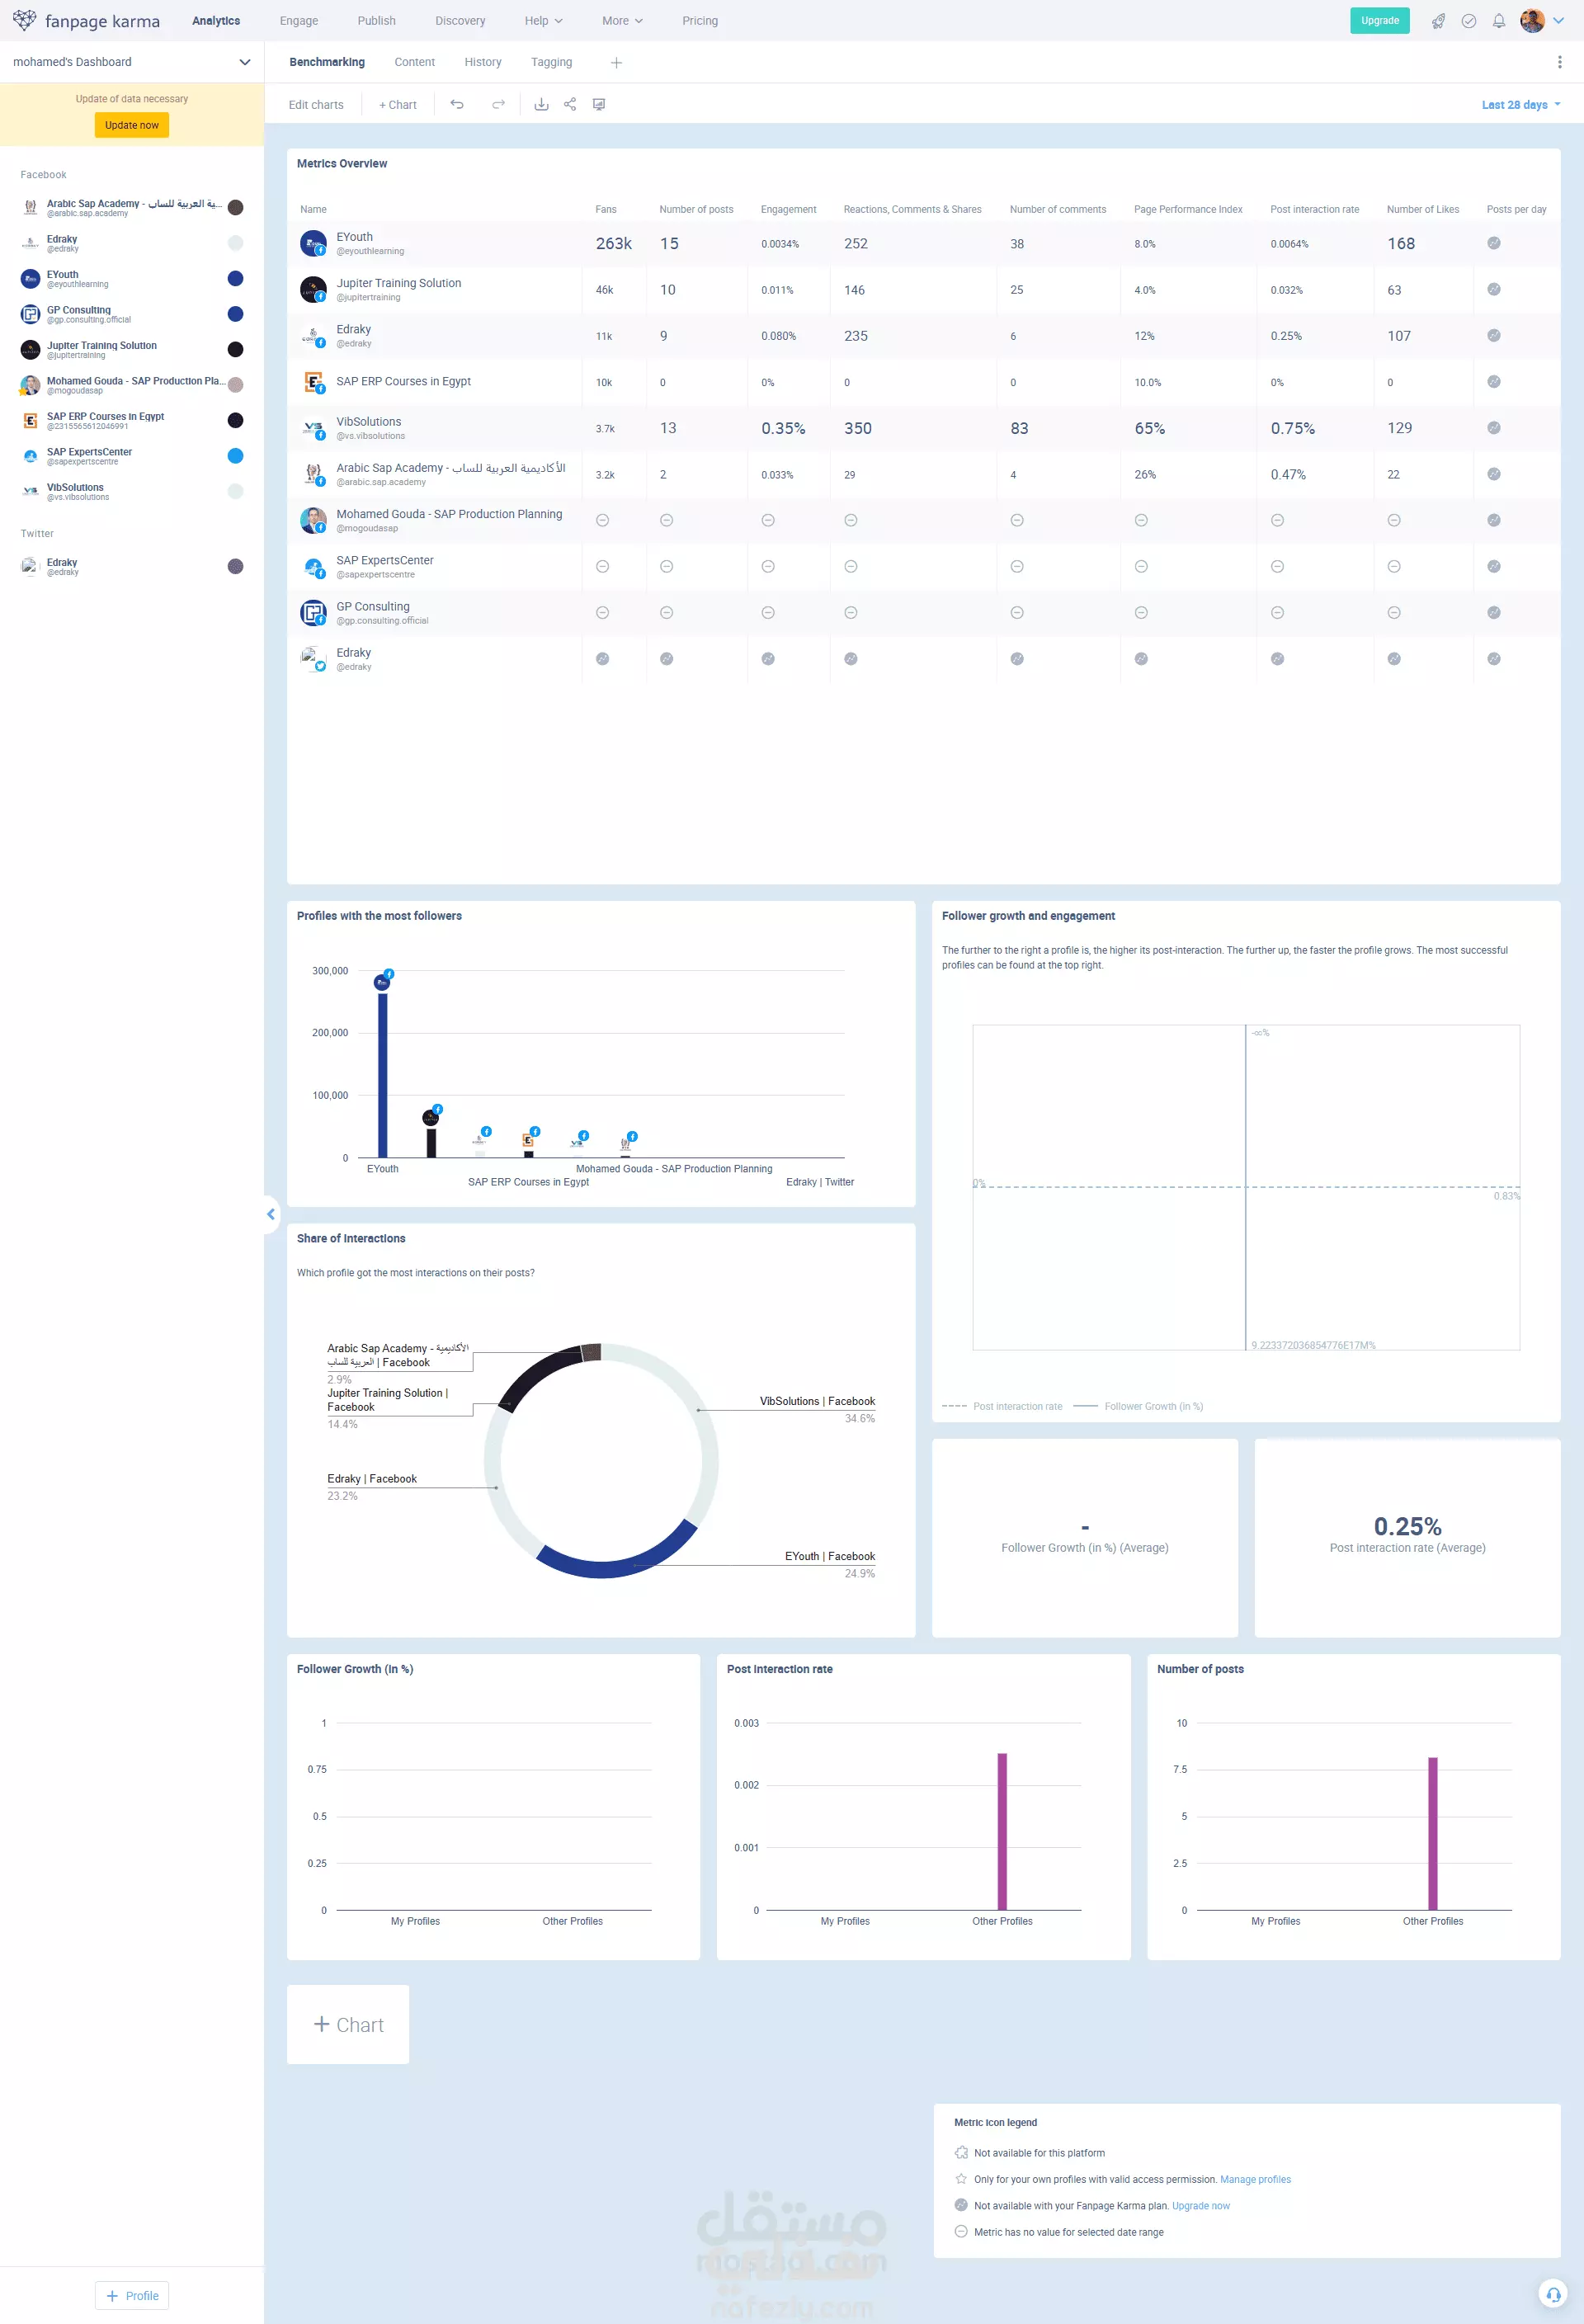Toggle SAP ExpertsCenter light-blue color dot

pyautogui.click(x=236, y=455)
